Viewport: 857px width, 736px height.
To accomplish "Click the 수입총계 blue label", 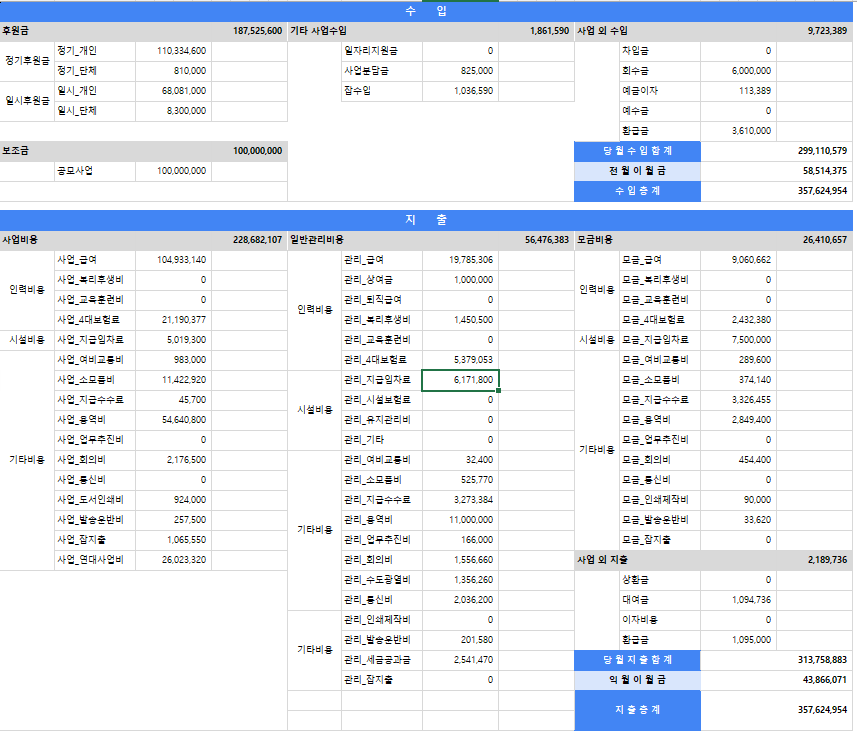I will (637, 191).
